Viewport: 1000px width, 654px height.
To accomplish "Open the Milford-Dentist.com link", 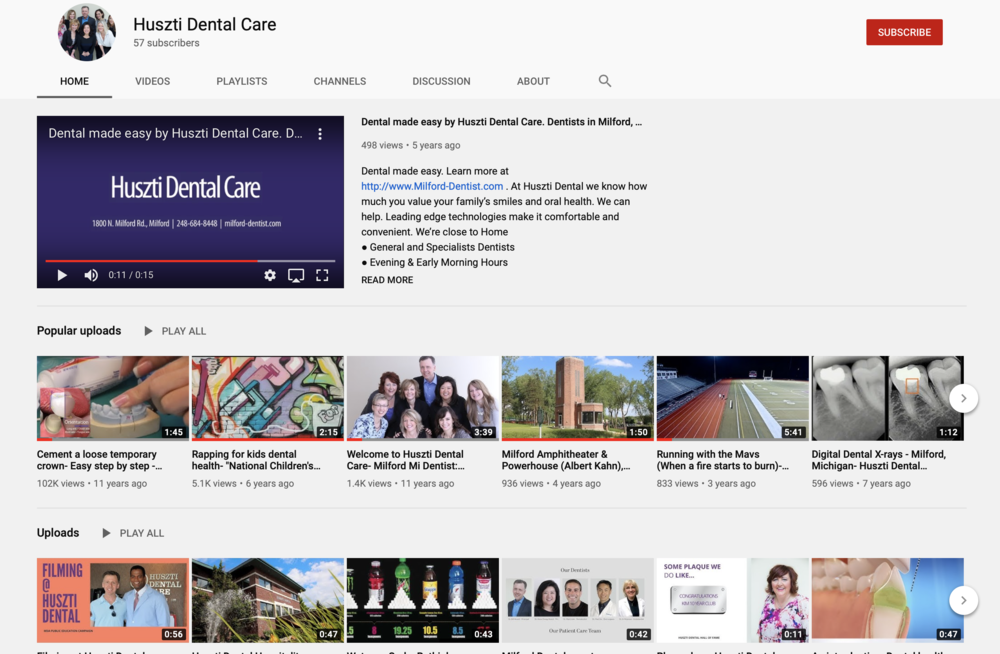I will tap(432, 186).
